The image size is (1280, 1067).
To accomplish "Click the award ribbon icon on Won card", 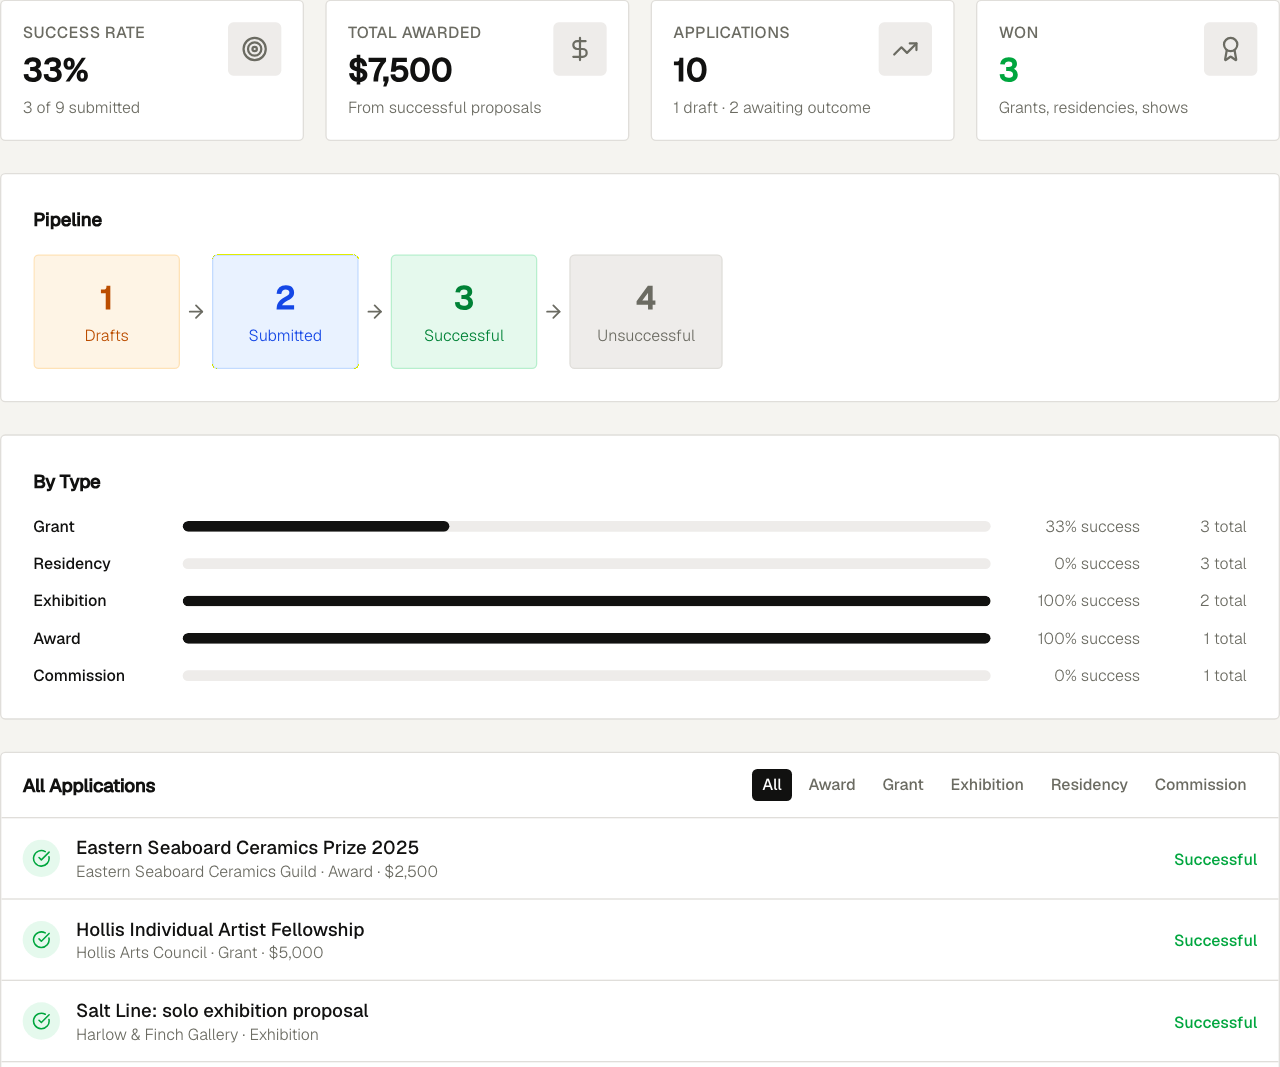I will click(x=1231, y=49).
